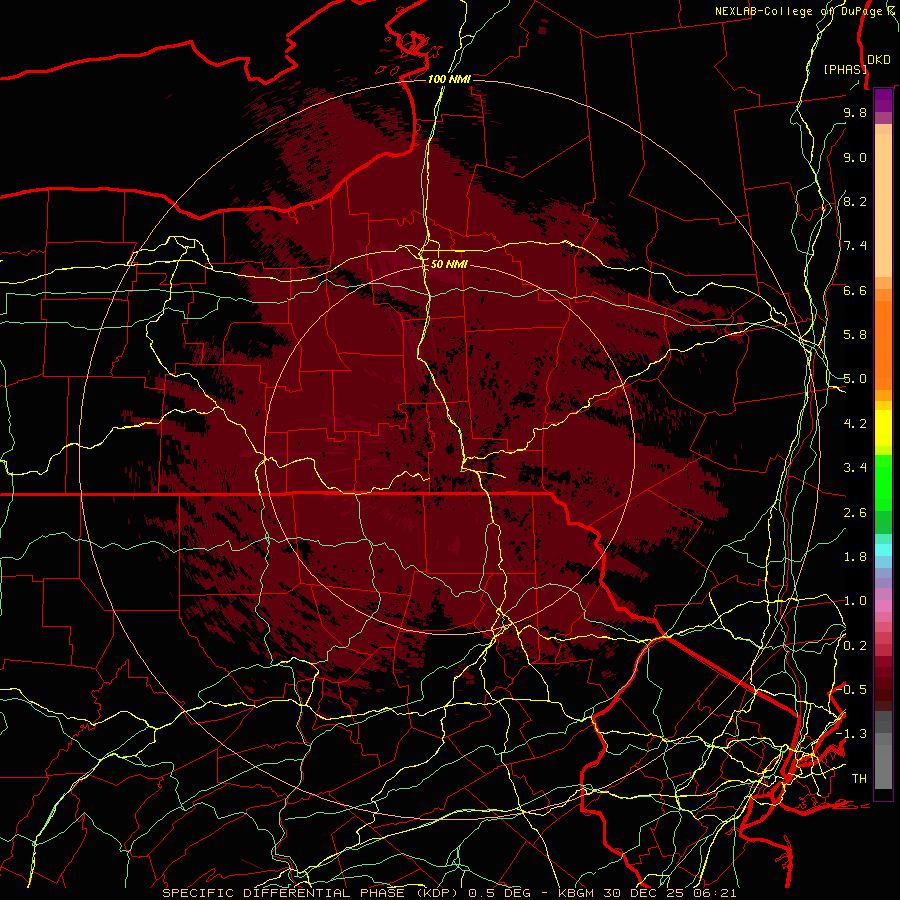Click the 0.2 scale value
The width and height of the screenshot is (900, 900).
pyautogui.click(x=855, y=646)
